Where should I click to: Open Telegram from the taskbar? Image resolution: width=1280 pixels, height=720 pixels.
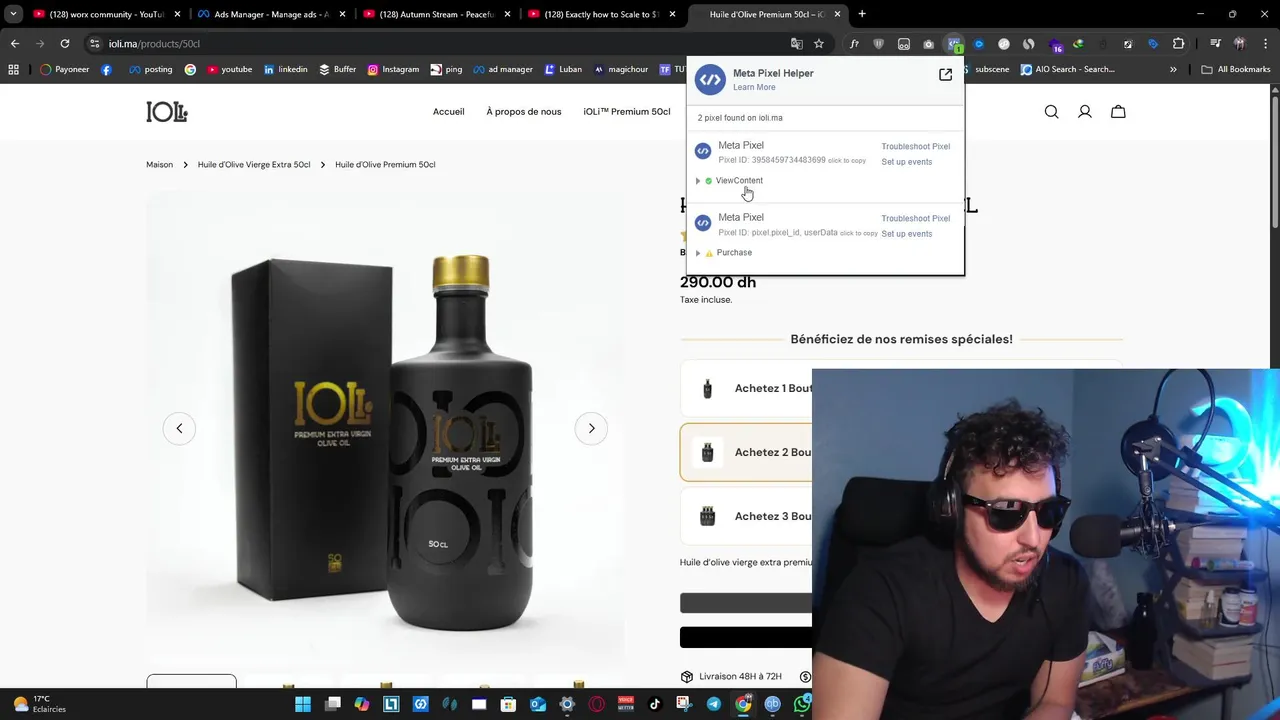[713, 704]
